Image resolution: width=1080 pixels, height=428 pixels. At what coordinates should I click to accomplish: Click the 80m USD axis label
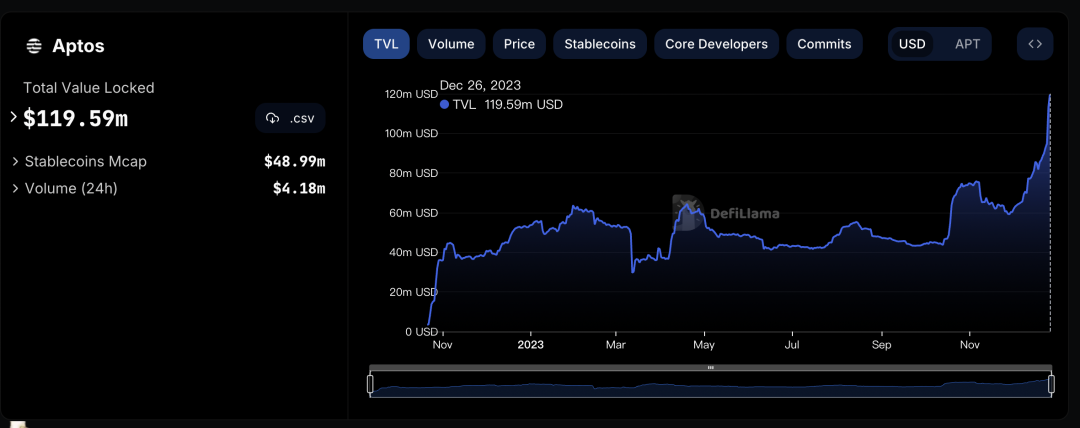413,173
